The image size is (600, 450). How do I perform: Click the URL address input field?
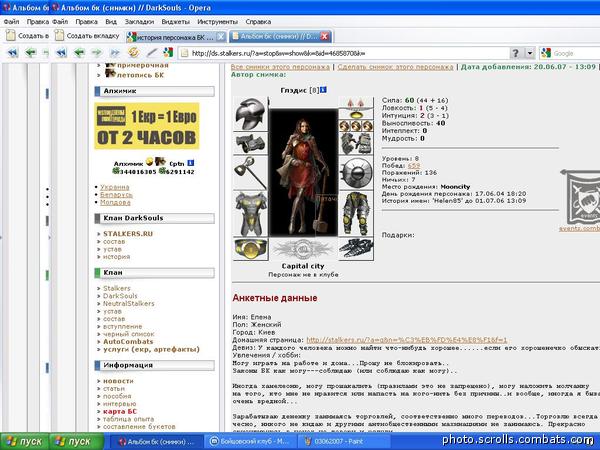pyautogui.click(x=344, y=53)
